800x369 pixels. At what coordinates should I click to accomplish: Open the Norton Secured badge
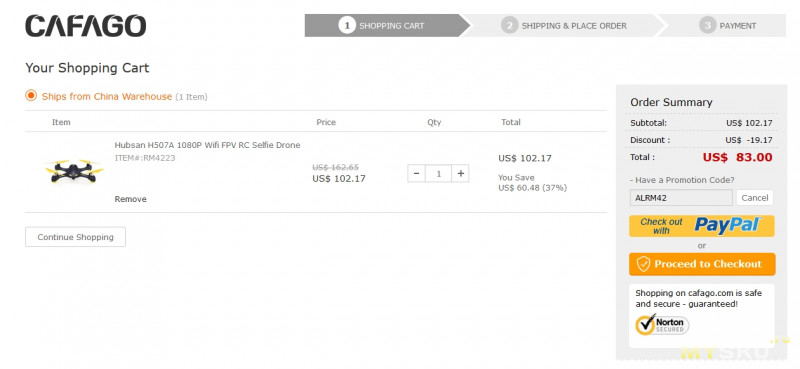pos(662,325)
